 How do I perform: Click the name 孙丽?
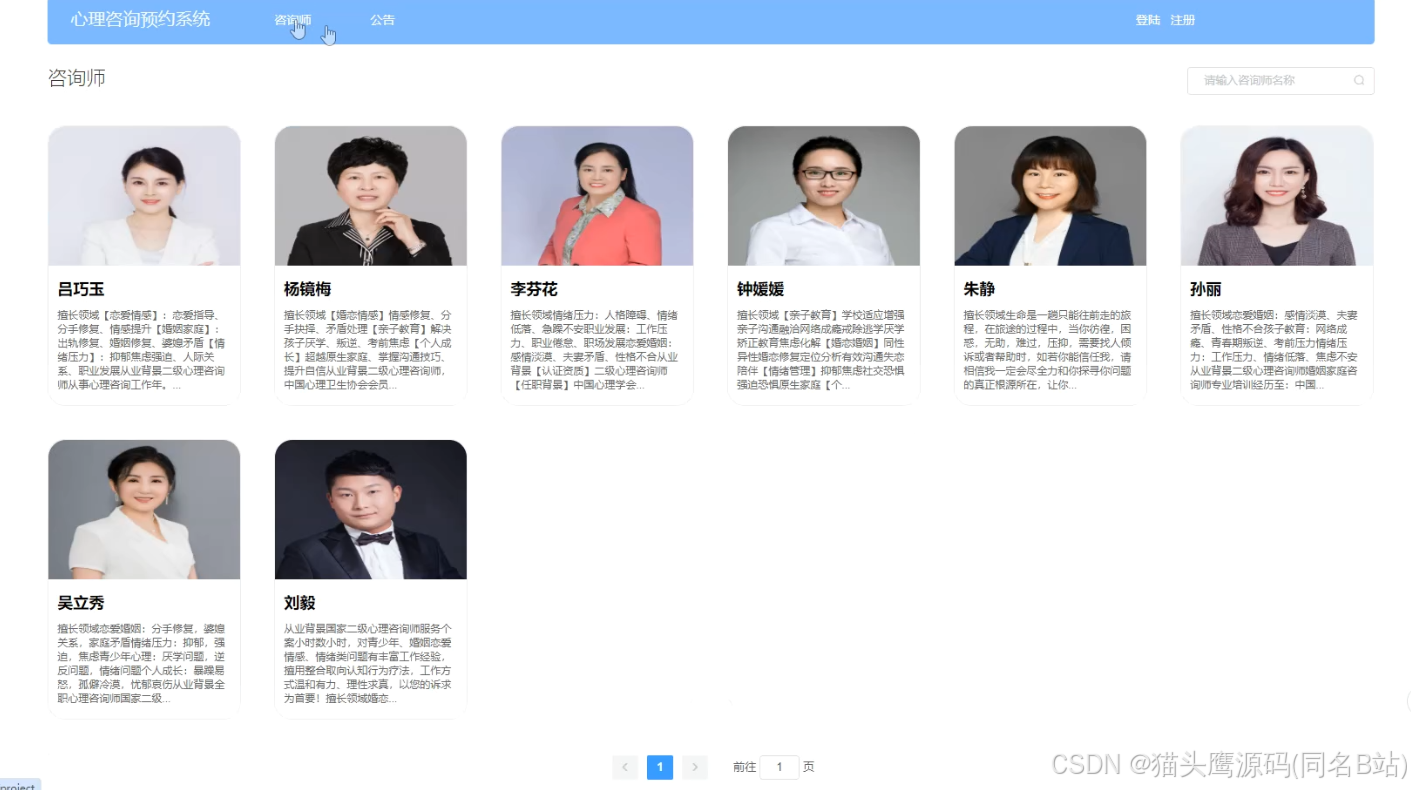[x=1206, y=289]
